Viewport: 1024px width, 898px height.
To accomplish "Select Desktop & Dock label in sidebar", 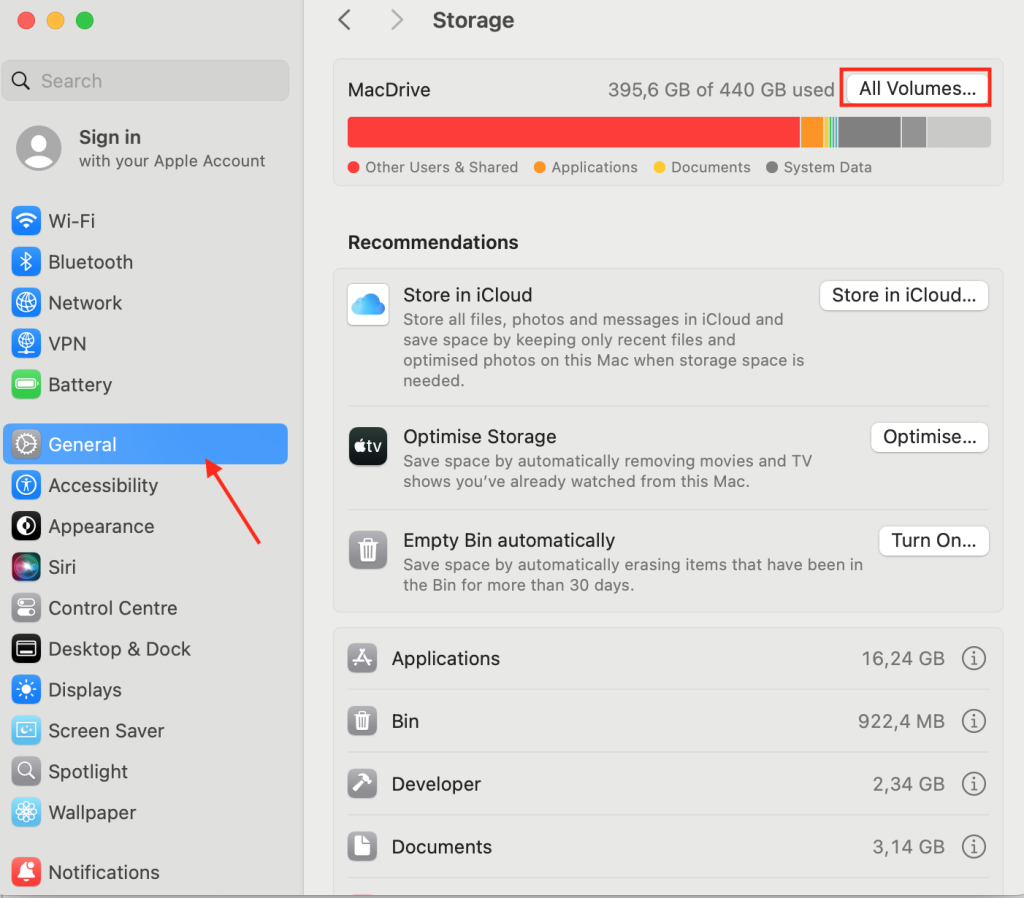I will [120, 649].
